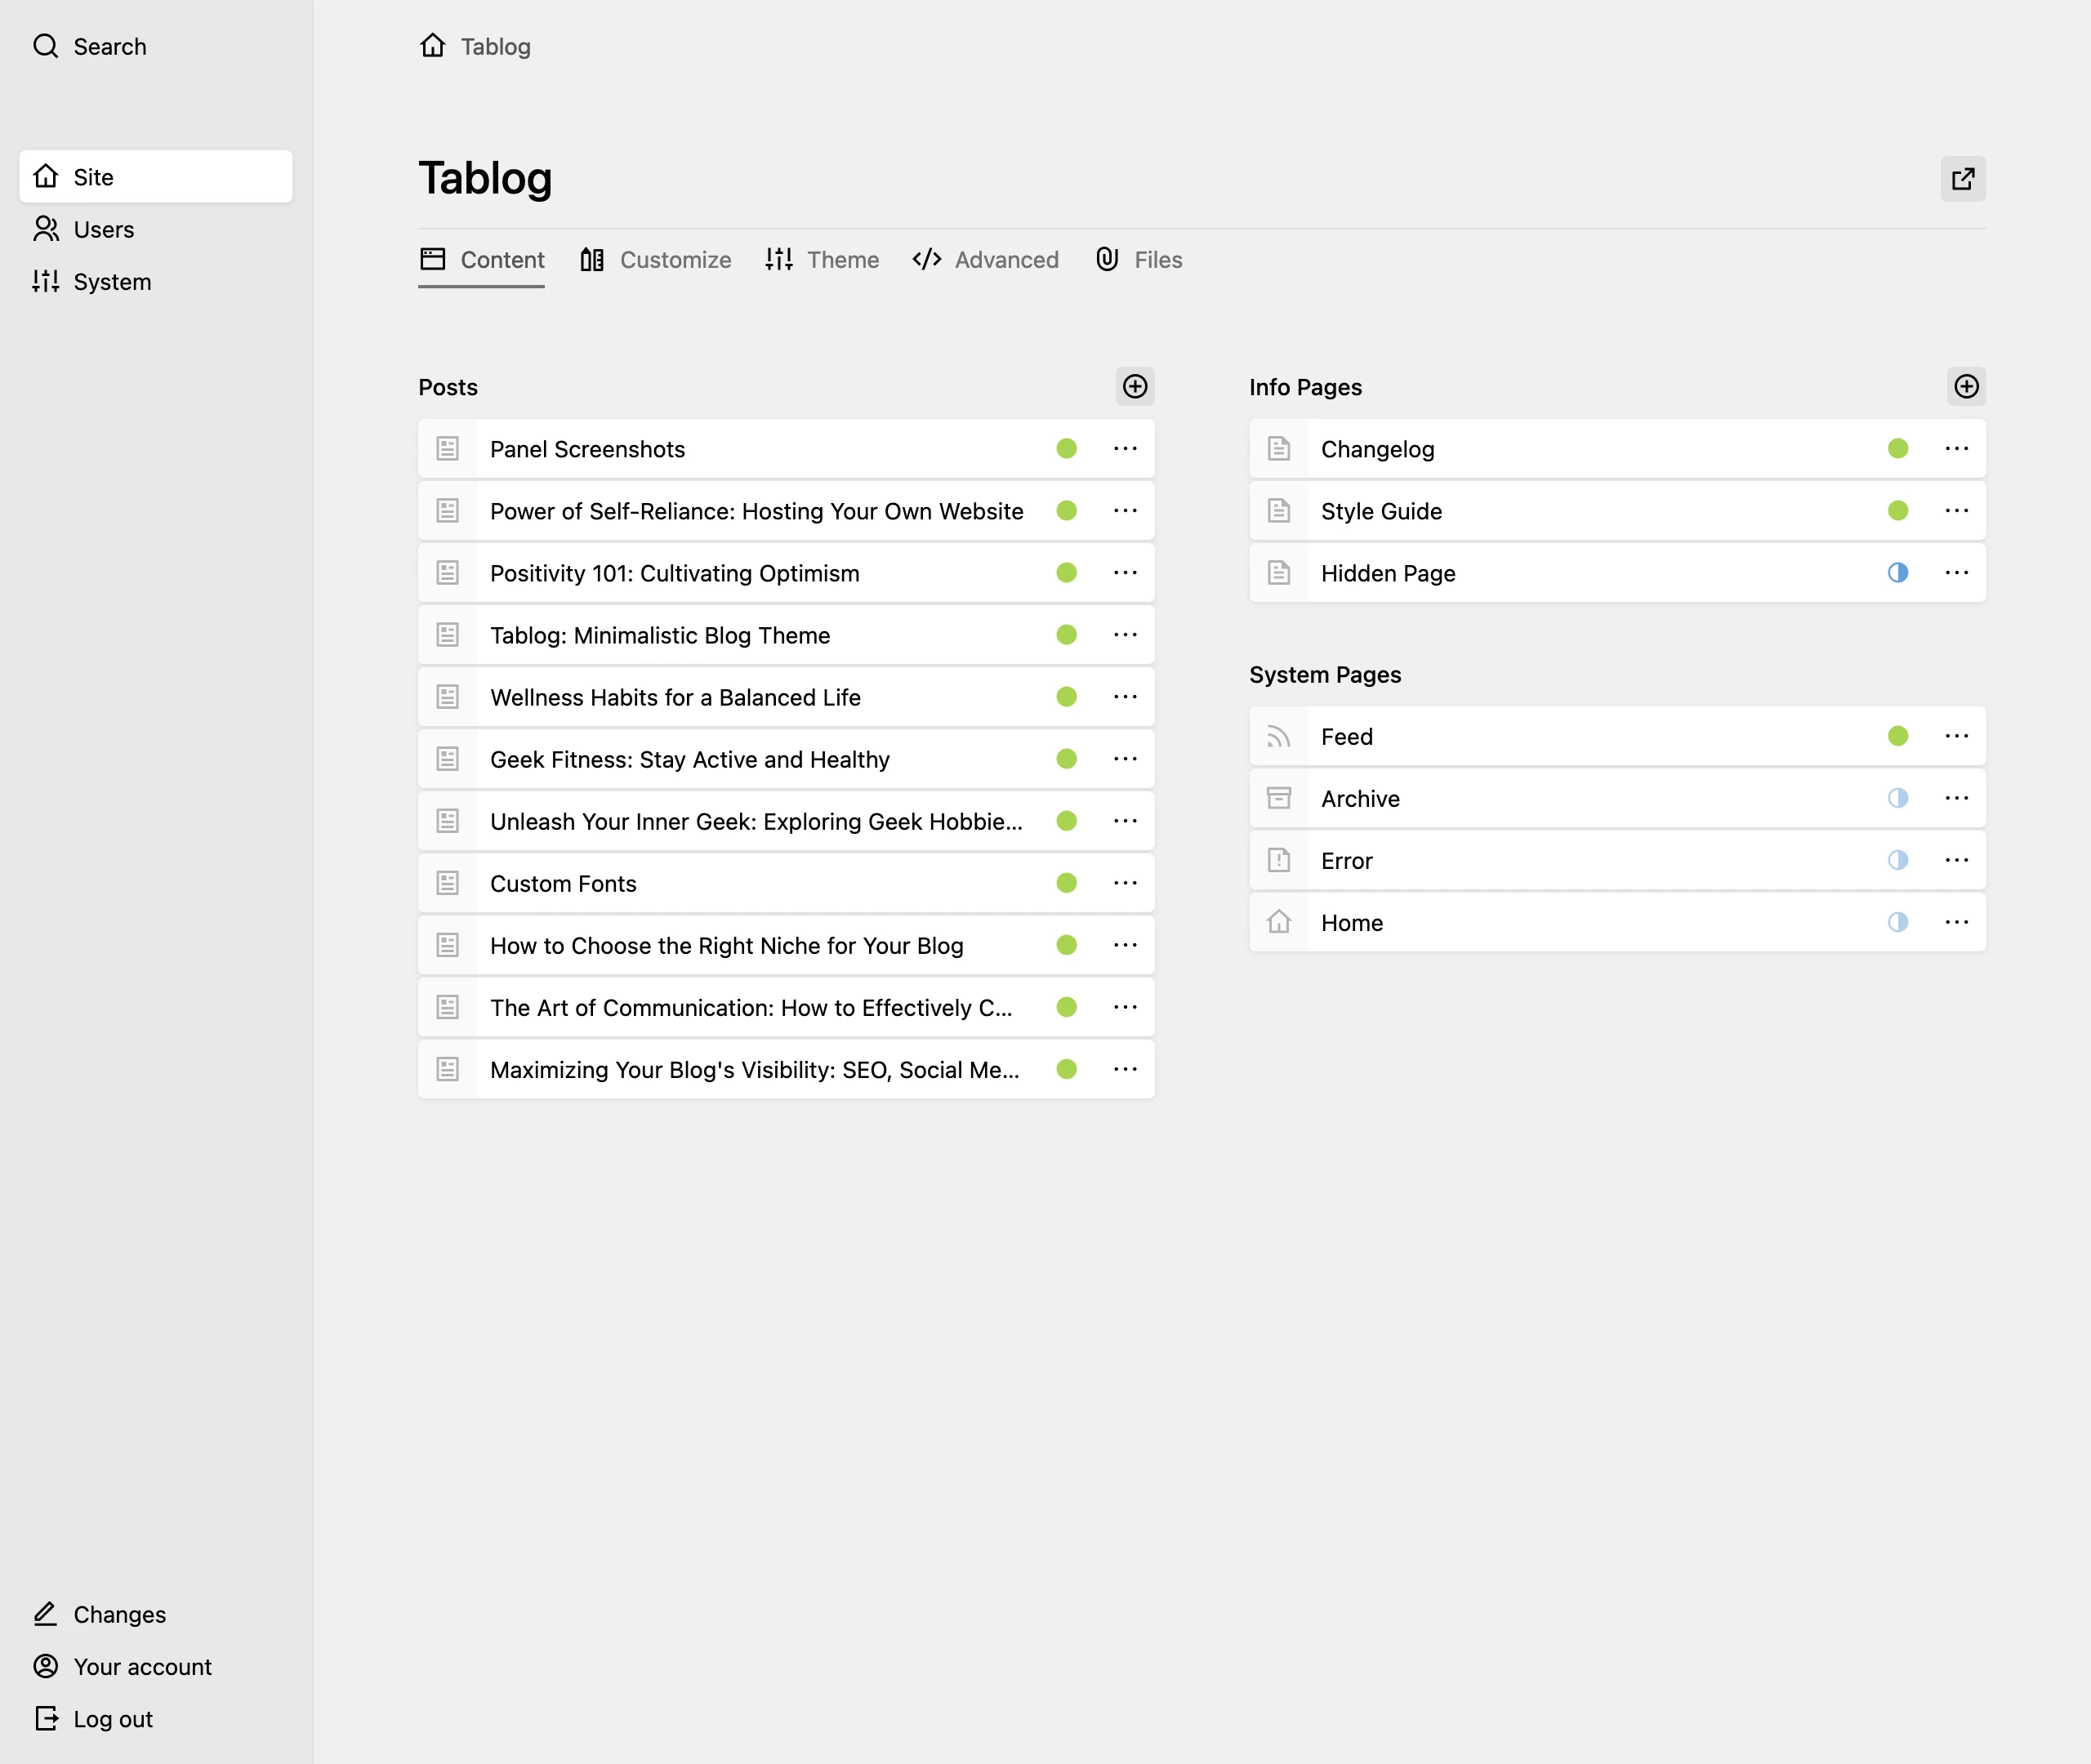The image size is (2091, 1764).
Task: Open the Files tab
Action: [1139, 260]
